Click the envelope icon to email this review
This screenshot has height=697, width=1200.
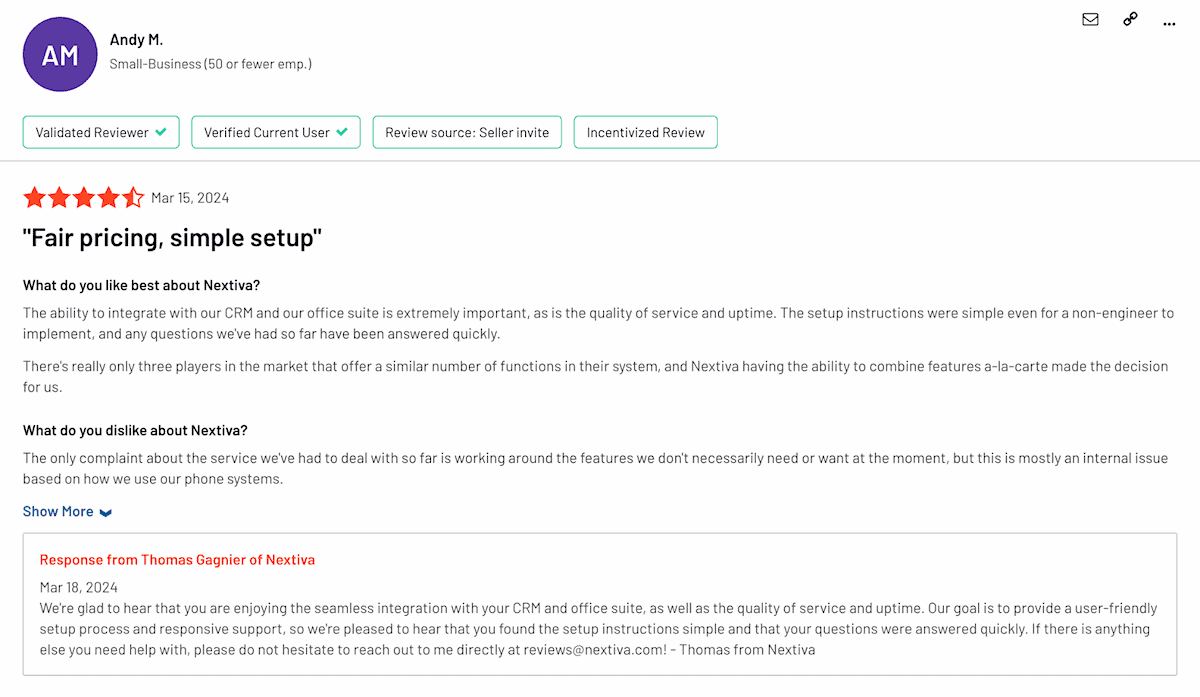pyautogui.click(x=1090, y=19)
